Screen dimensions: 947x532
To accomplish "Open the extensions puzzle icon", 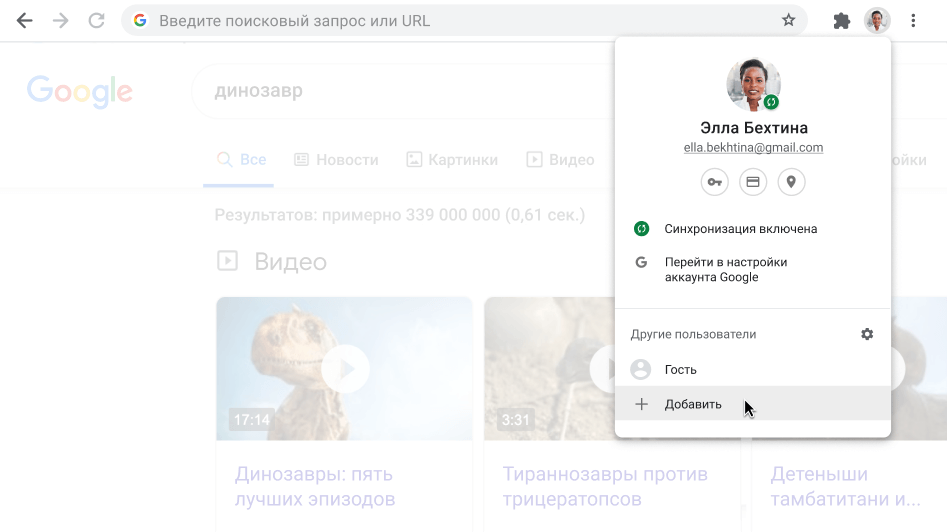I will [842, 20].
